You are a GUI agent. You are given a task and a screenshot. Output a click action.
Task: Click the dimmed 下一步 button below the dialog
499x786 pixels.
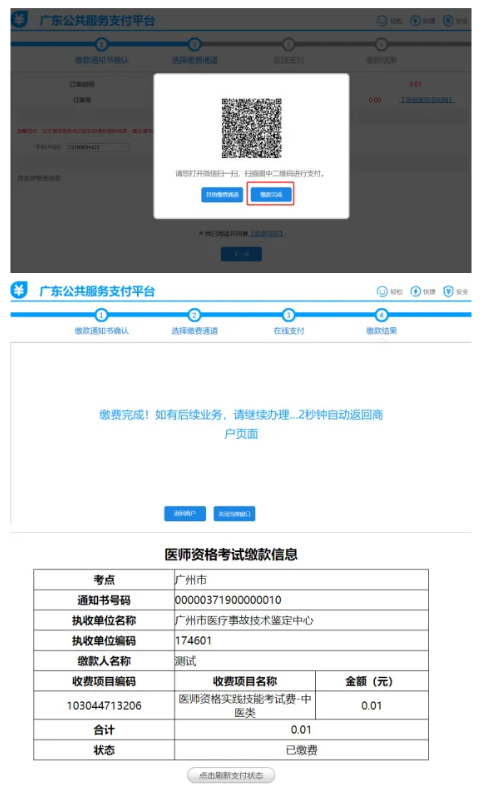click(x=241, y=254)
